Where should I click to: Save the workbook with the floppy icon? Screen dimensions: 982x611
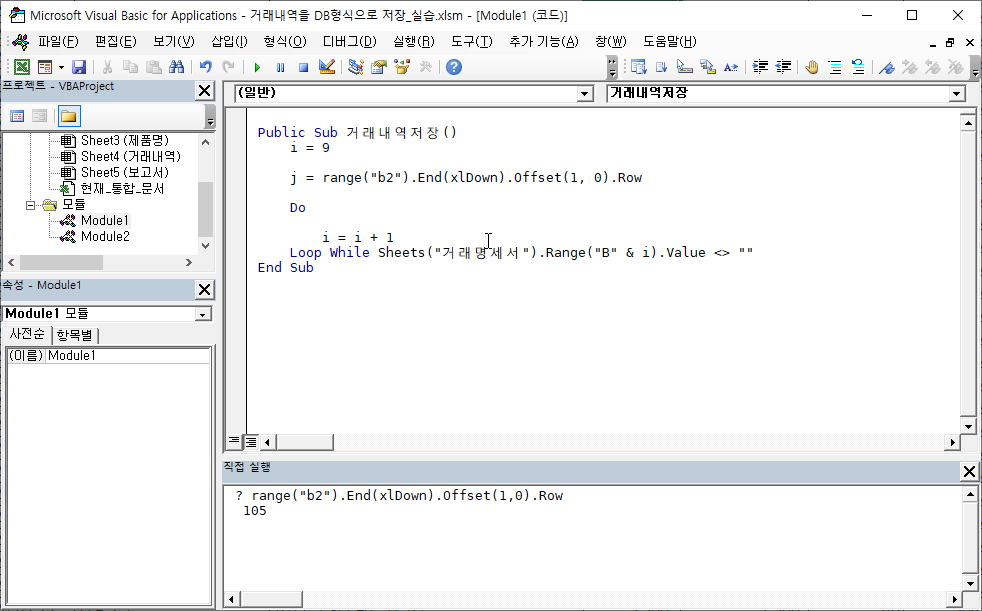(78, 67)
